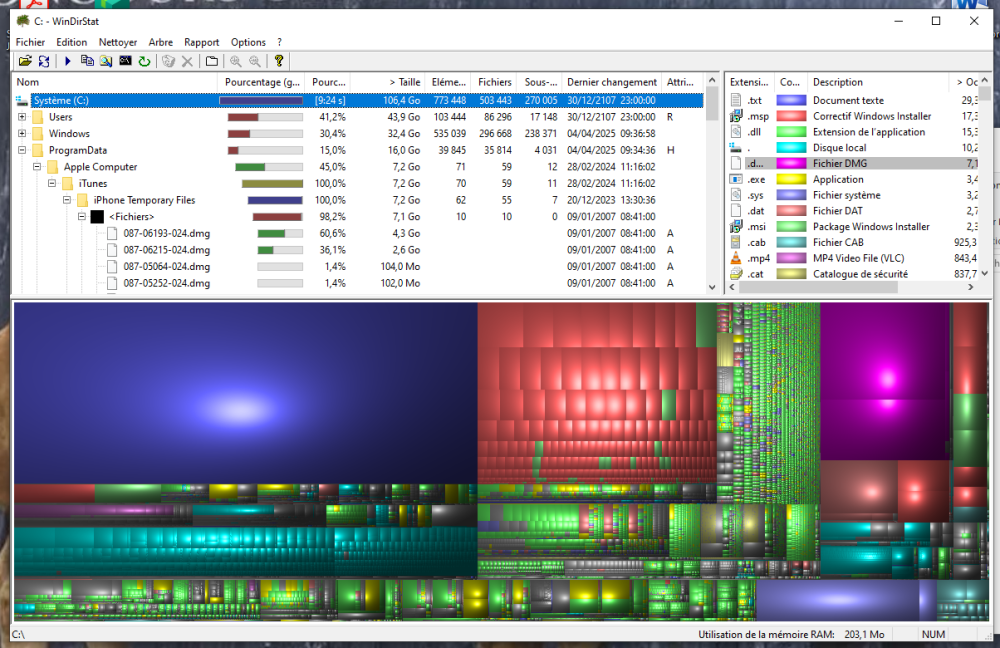Viewport: 1000px width, 648px height.
Task: Click the Zoom In magnifier icon
Action: [235, 61]
